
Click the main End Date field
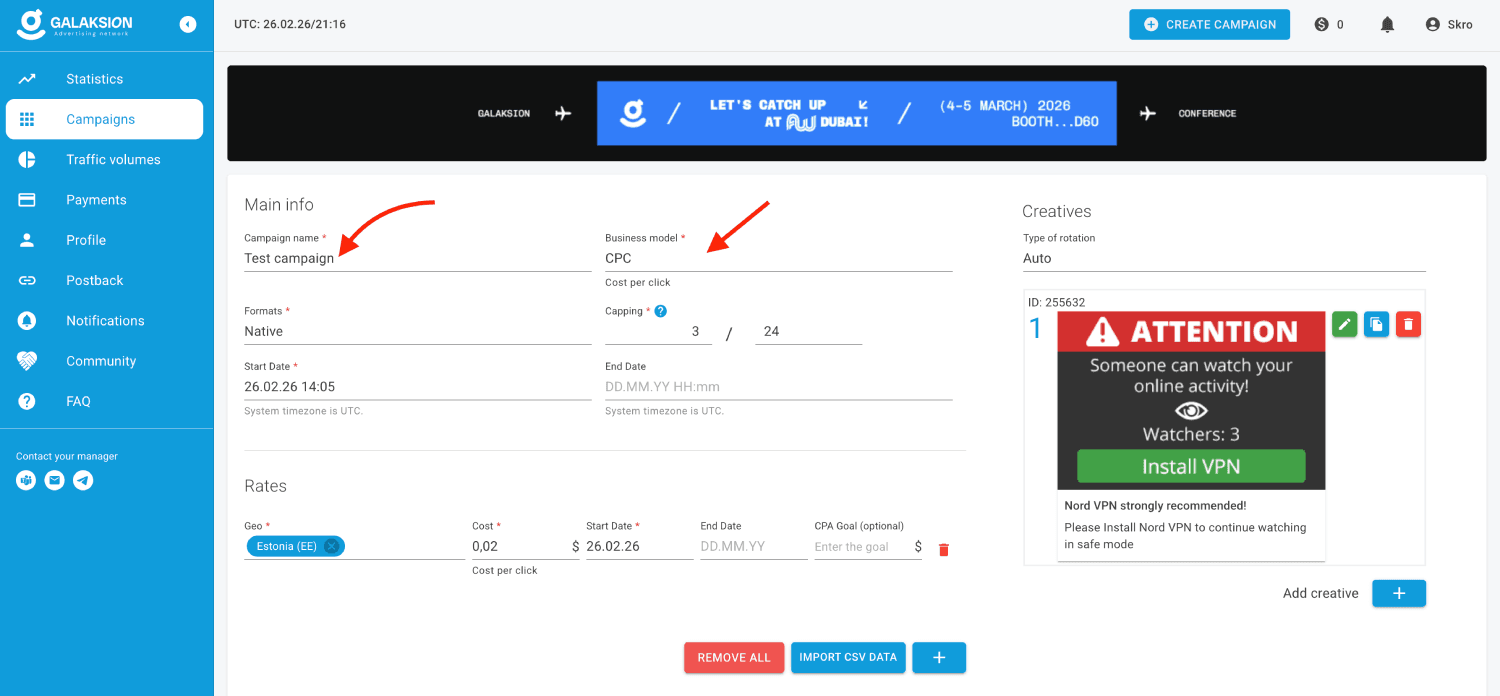coord(778,386)
